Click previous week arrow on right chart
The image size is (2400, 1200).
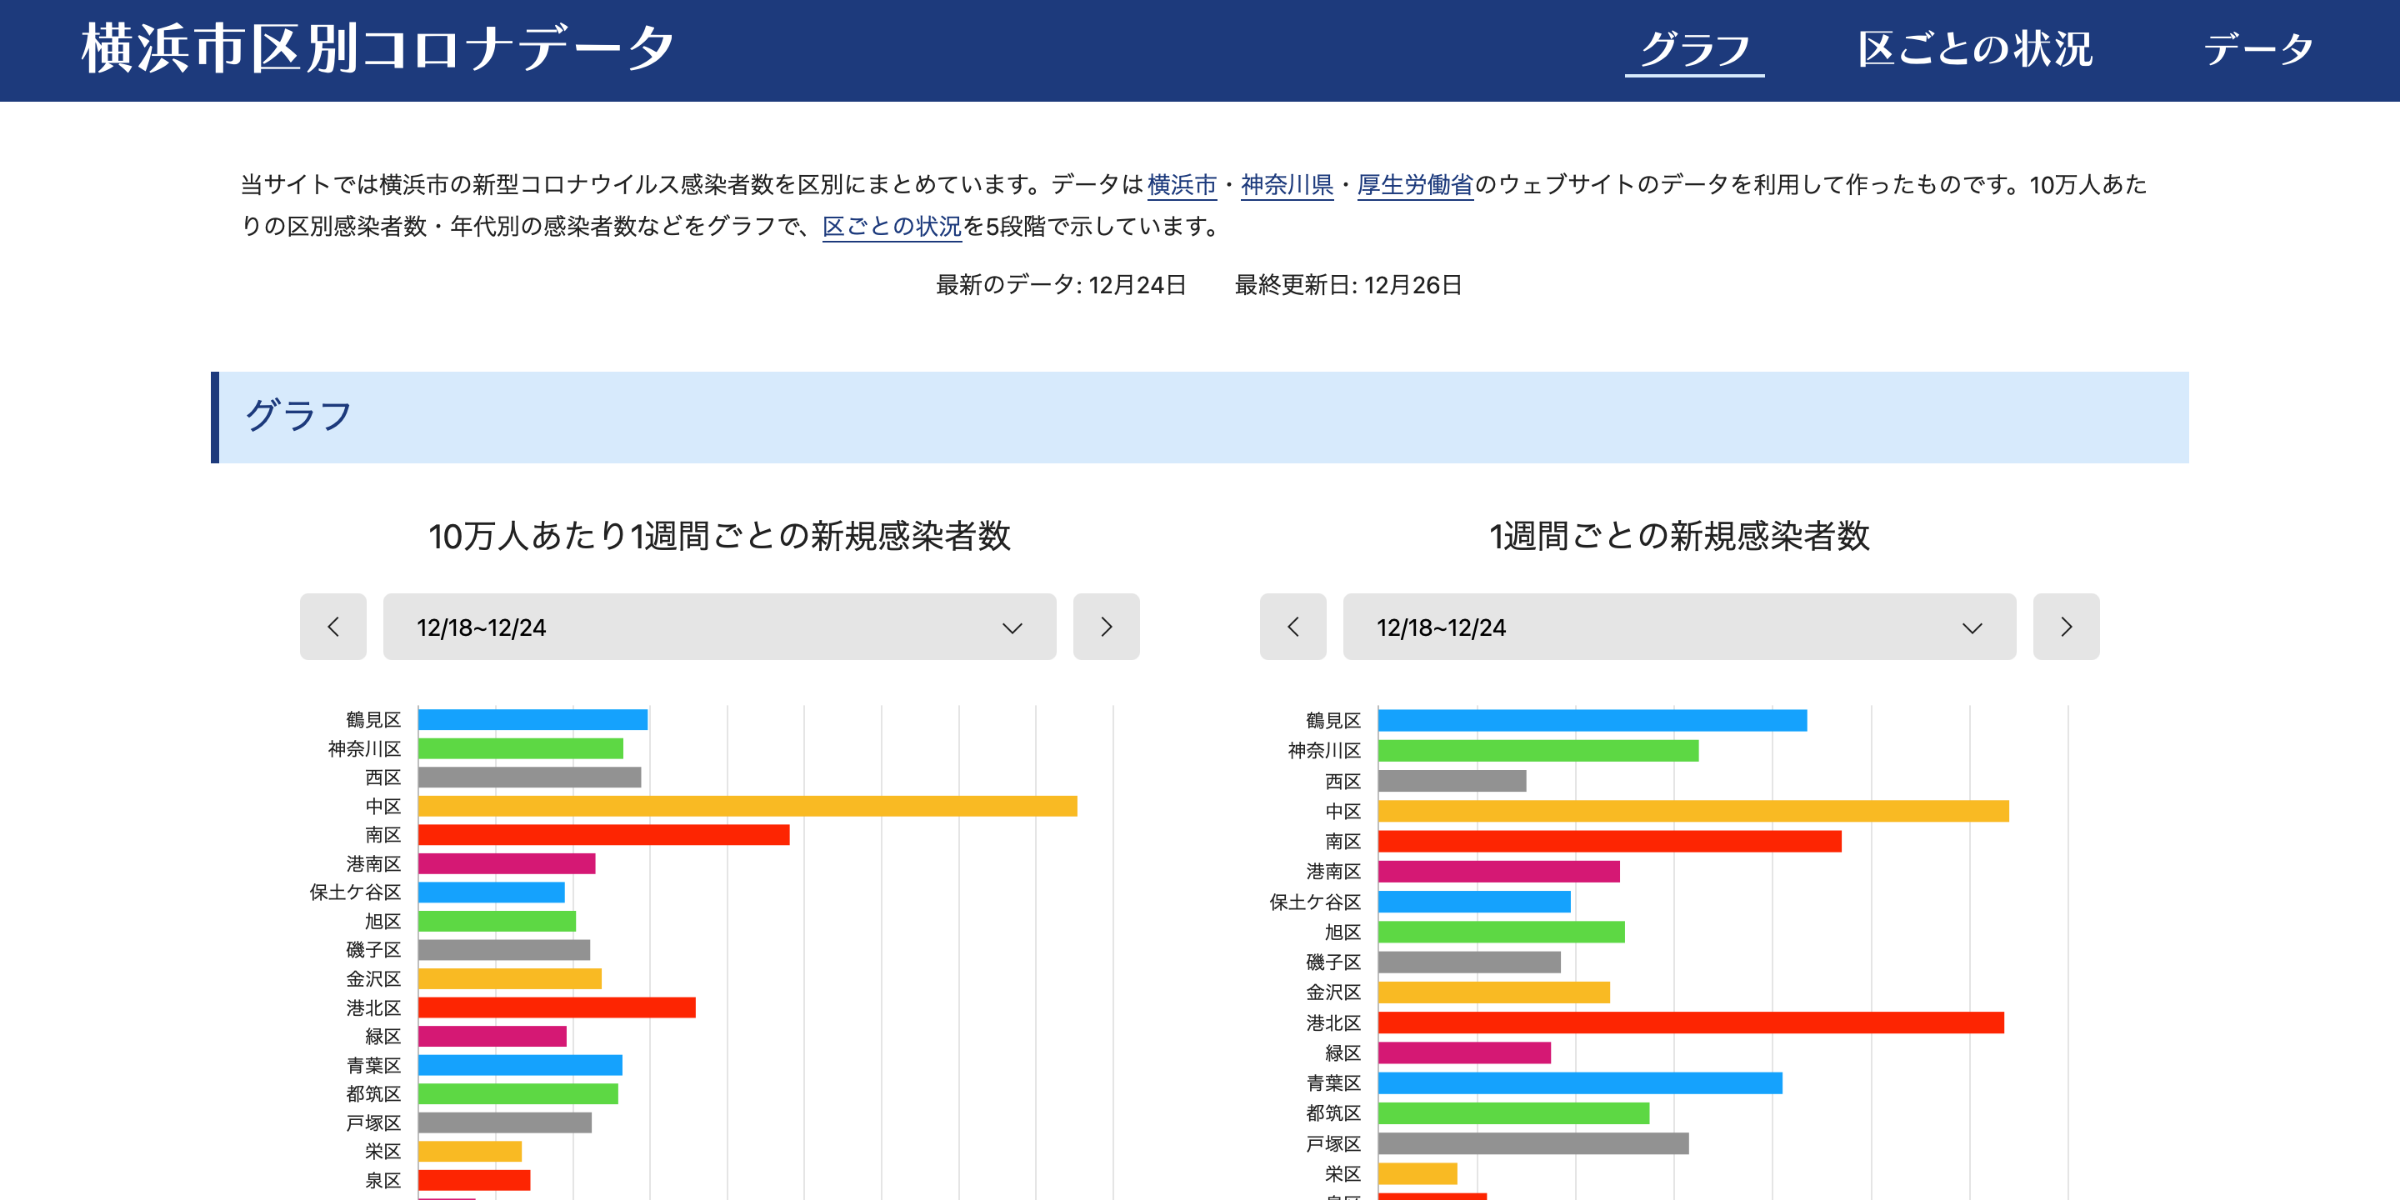[1293, 627]
